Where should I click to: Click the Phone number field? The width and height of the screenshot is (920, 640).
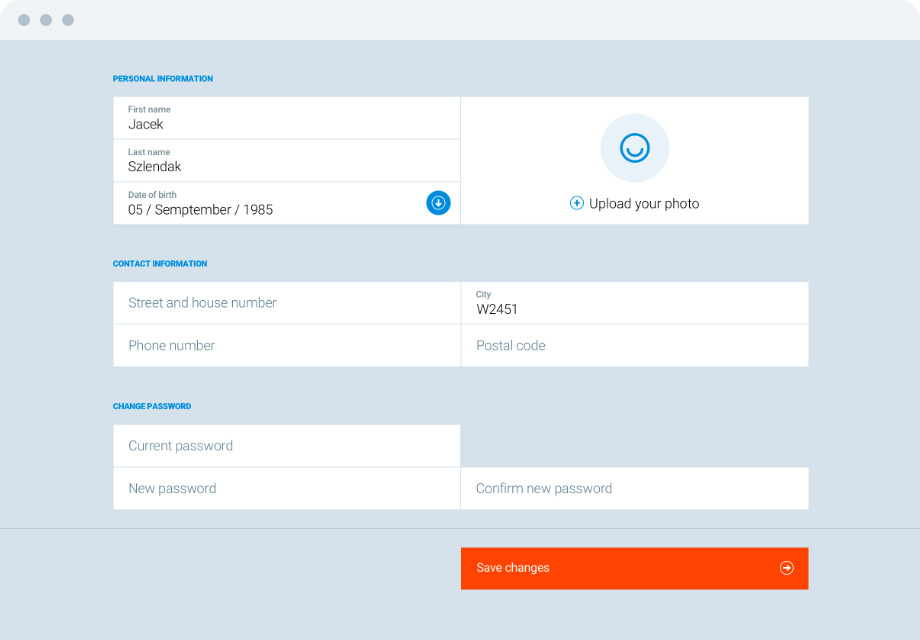[287, 346]
